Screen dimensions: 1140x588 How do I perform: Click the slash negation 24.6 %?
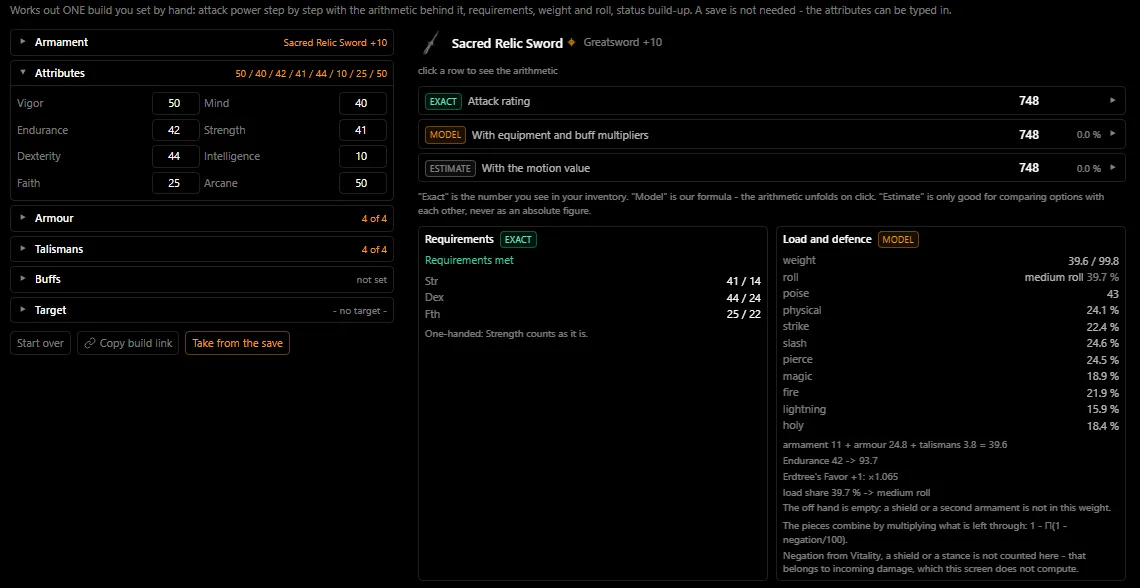click(1102, 343)
